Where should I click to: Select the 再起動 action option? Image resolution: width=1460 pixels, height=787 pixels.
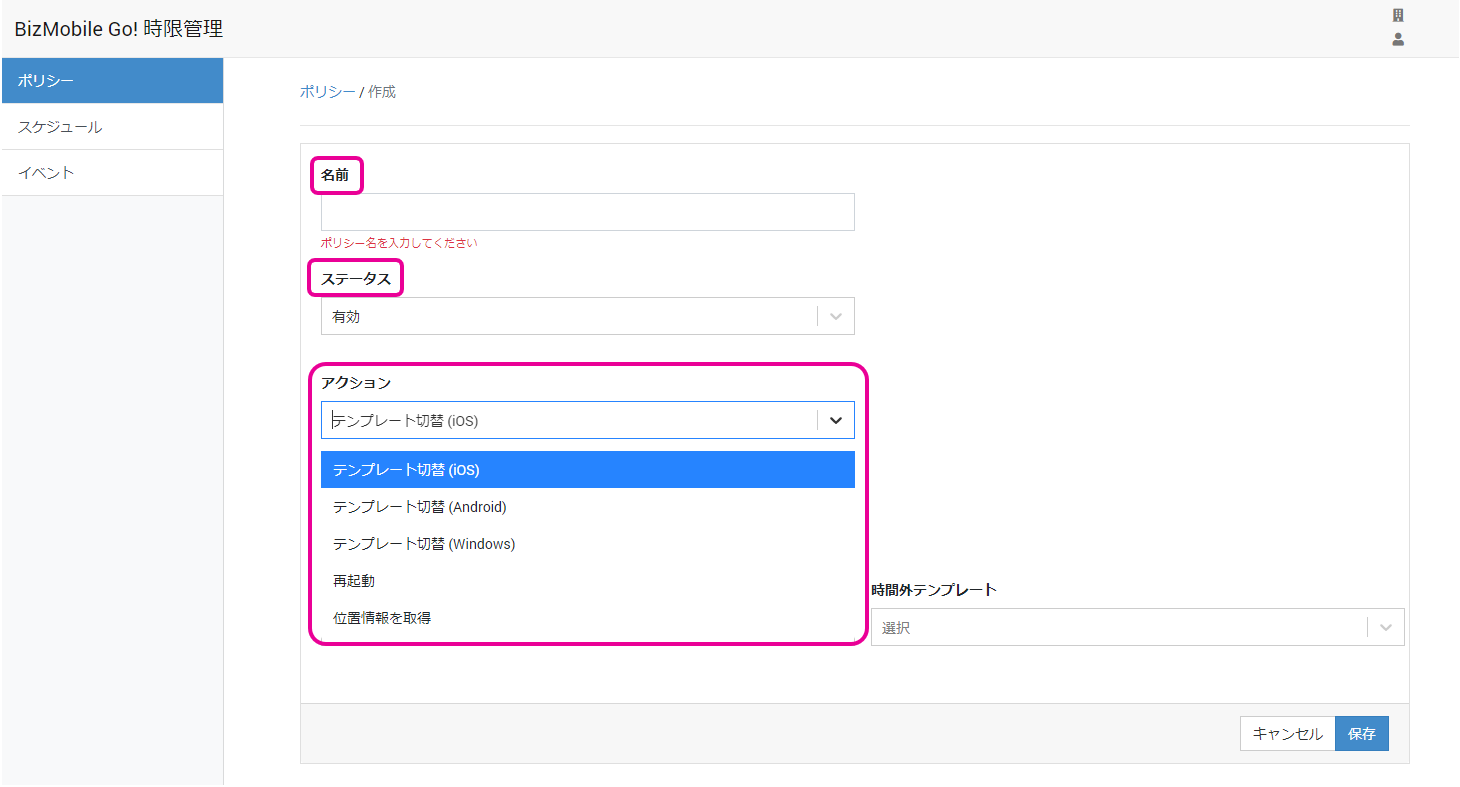[587, 581]
